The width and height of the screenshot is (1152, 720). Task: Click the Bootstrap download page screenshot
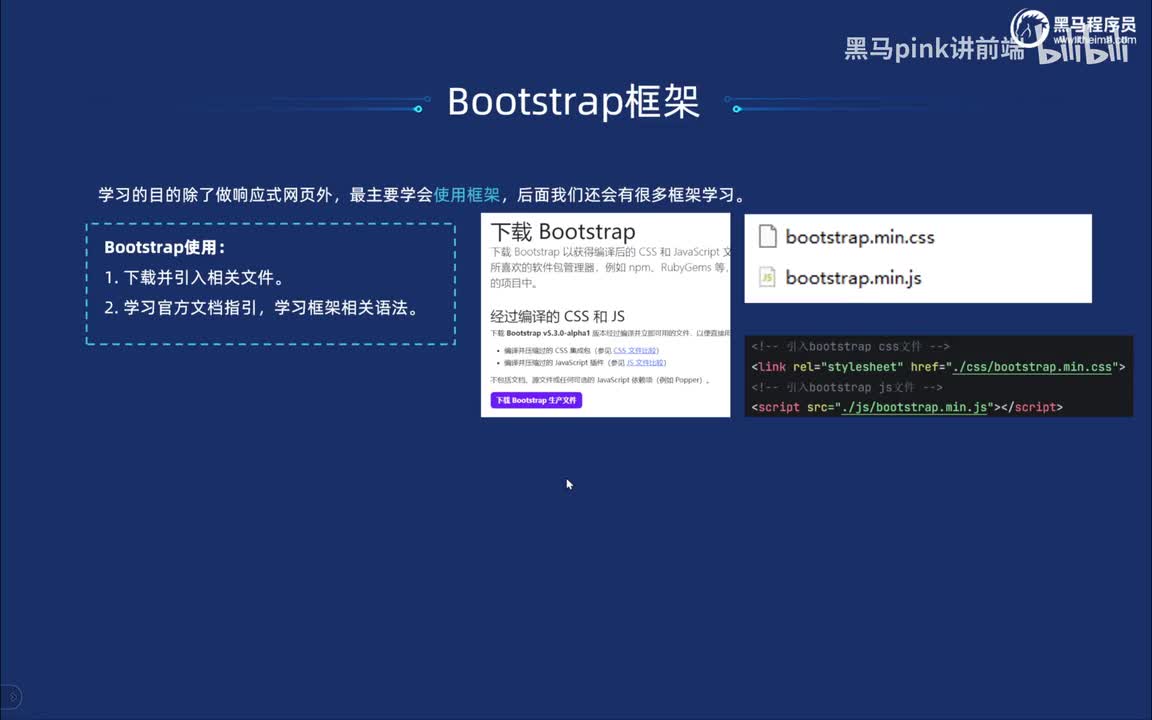point(605,315)
